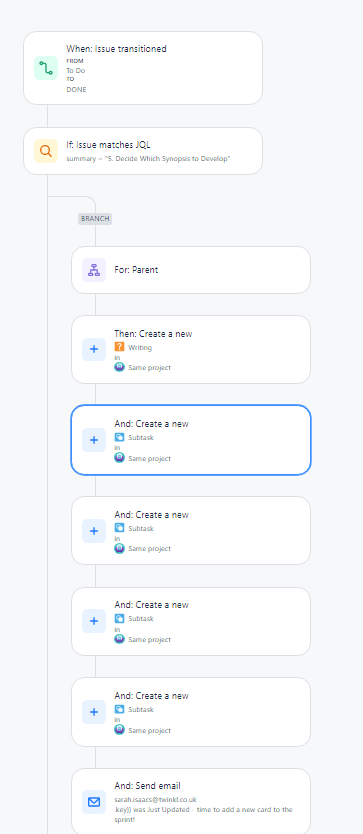Click the blue envelope Send email icon
The height and width of the screenshot is (834, 363).
coord(94,802)
